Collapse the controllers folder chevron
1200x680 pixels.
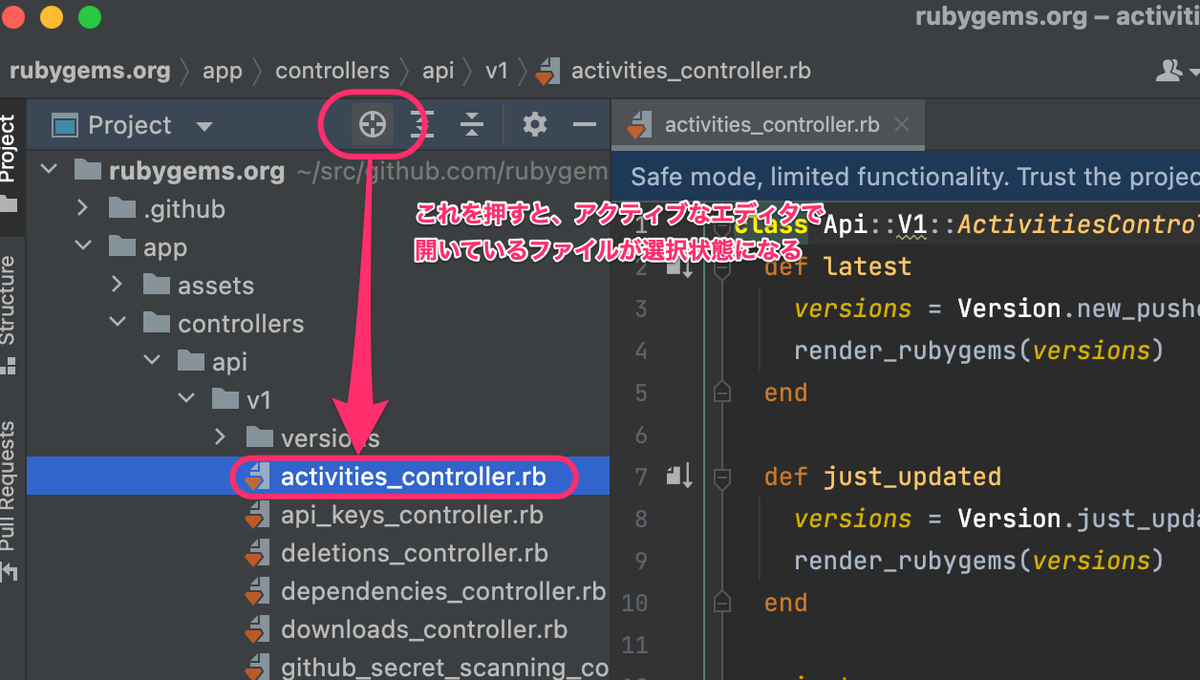point(118,323)
